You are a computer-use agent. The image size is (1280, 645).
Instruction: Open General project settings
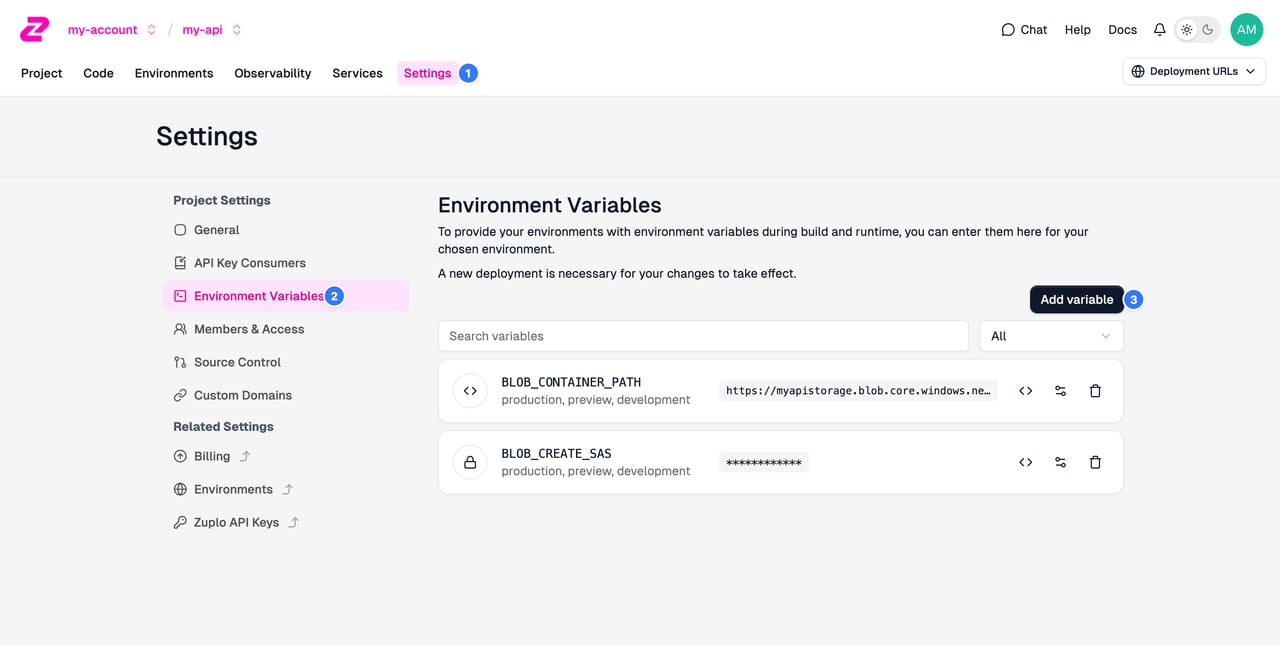(286, 230)
